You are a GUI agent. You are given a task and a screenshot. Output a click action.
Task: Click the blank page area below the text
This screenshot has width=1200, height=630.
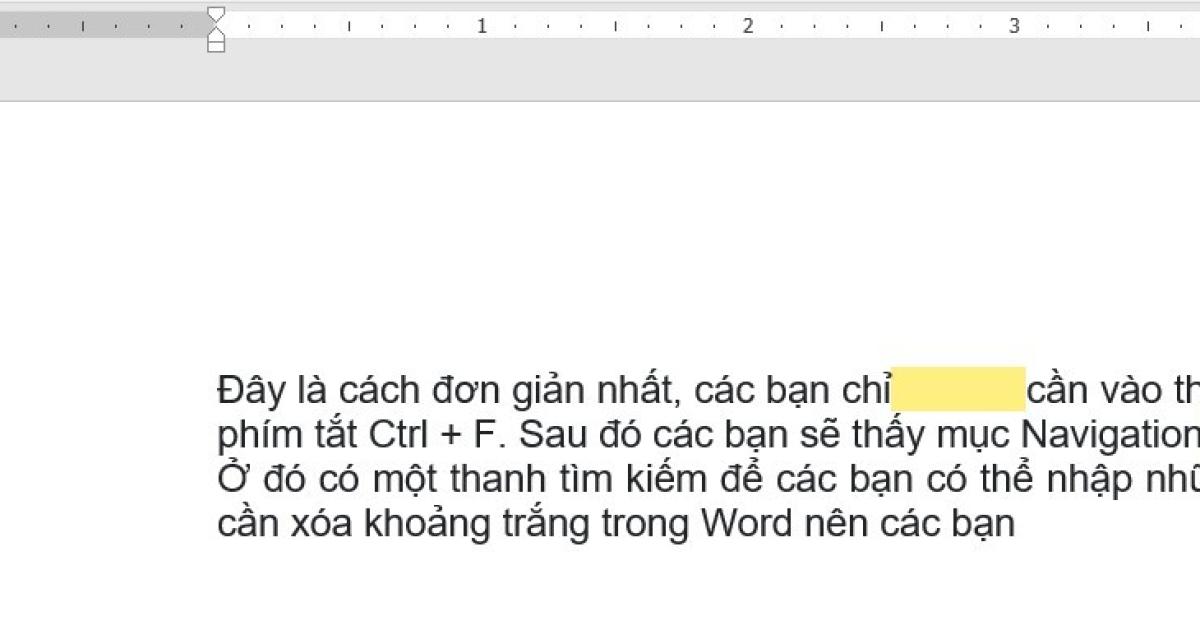click(600, 590)
